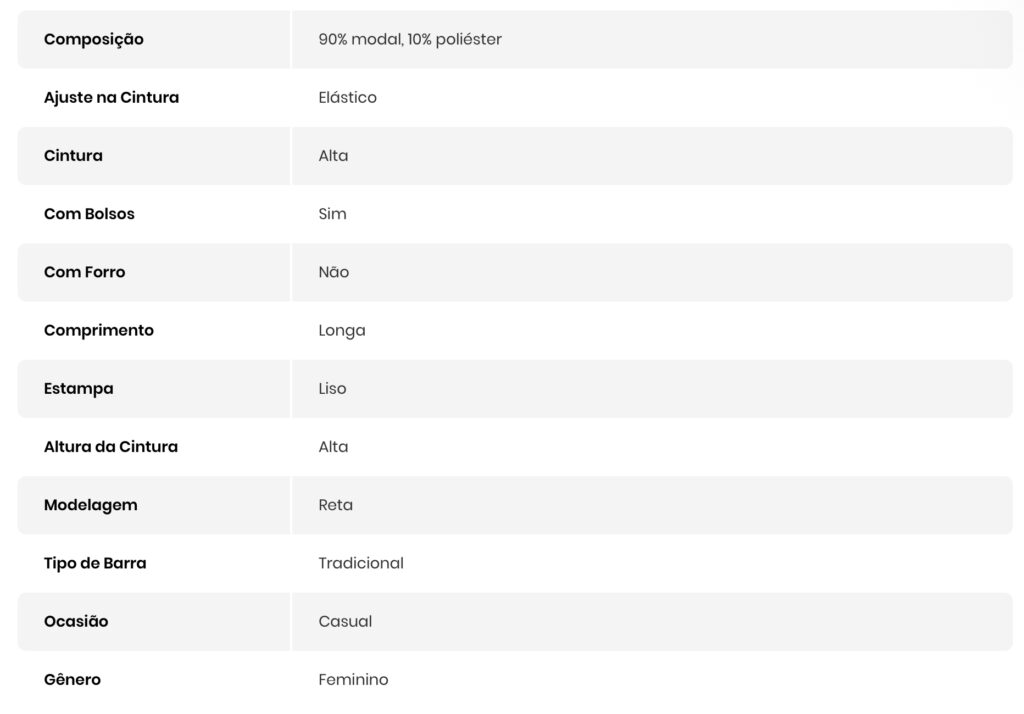Select the Tradicional value text

pos(361,563)
